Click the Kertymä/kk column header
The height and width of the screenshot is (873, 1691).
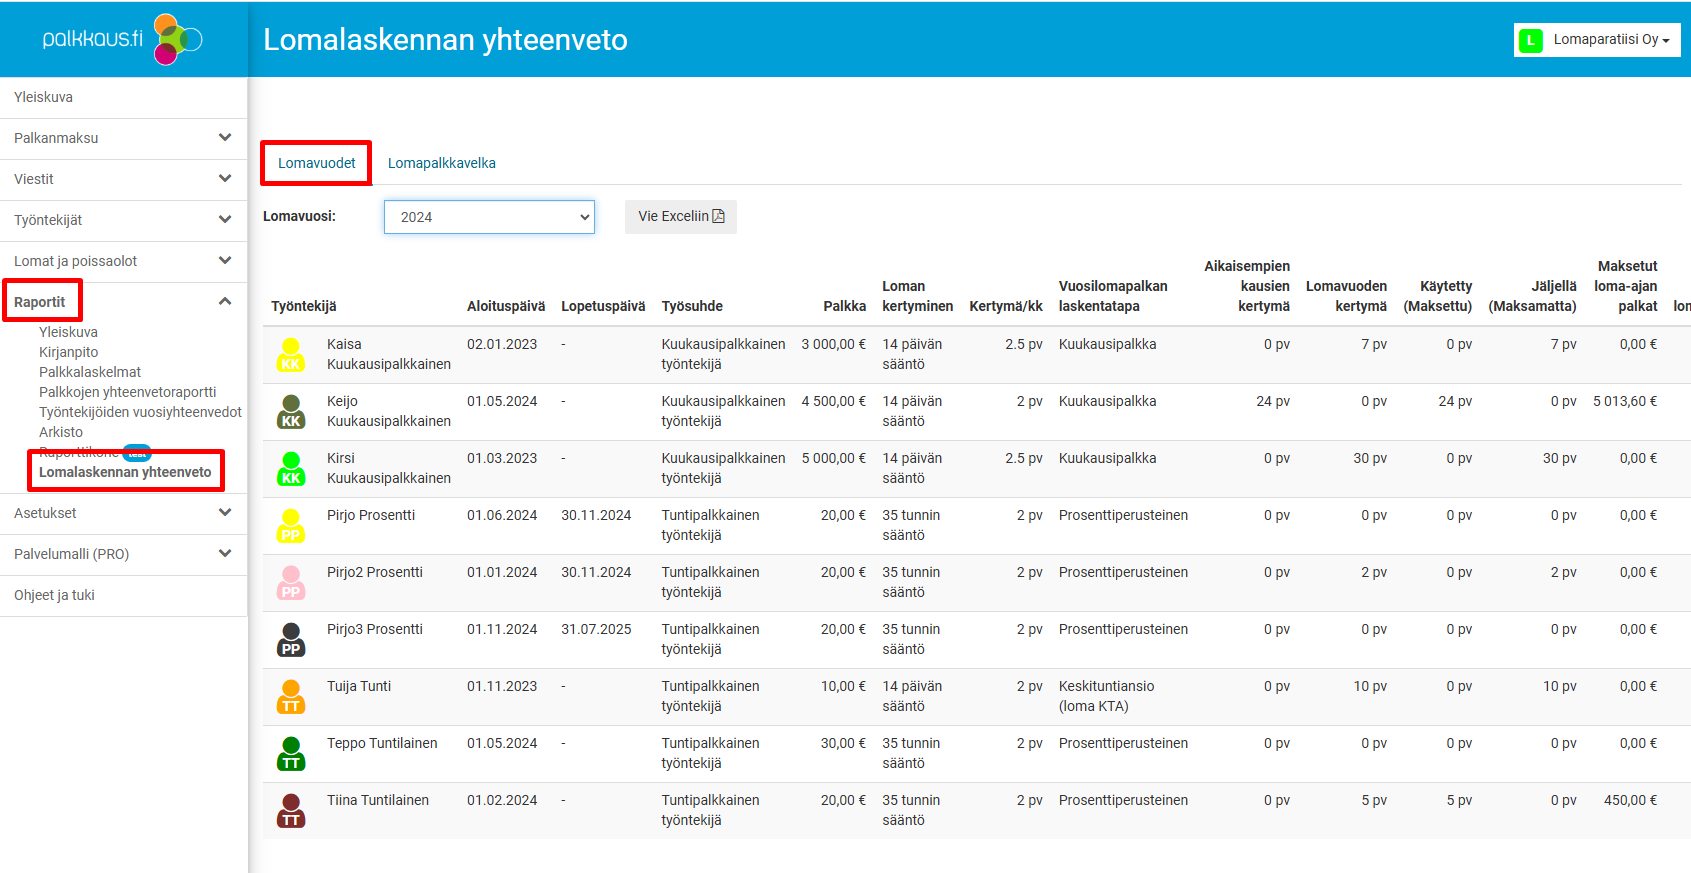(1006, 306)
